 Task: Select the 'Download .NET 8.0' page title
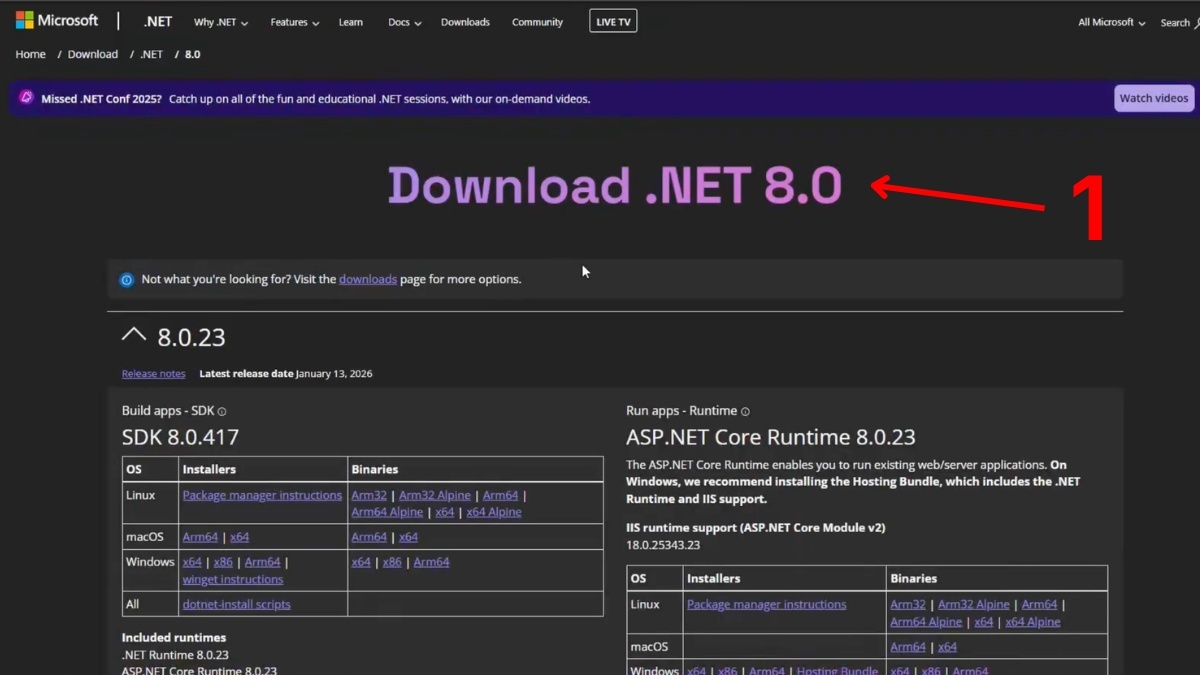point(615,186)
